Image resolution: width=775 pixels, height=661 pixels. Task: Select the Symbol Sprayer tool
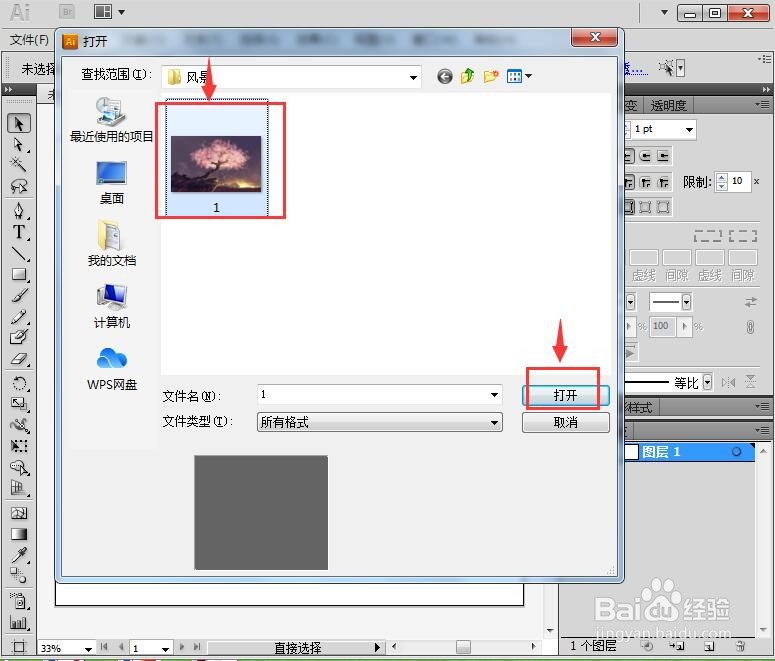[19, 601]
